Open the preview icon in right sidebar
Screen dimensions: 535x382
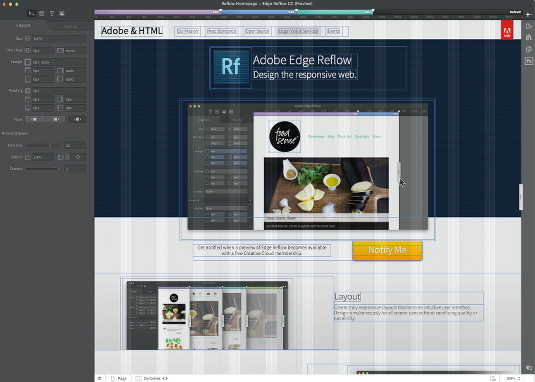click(529, 27)
